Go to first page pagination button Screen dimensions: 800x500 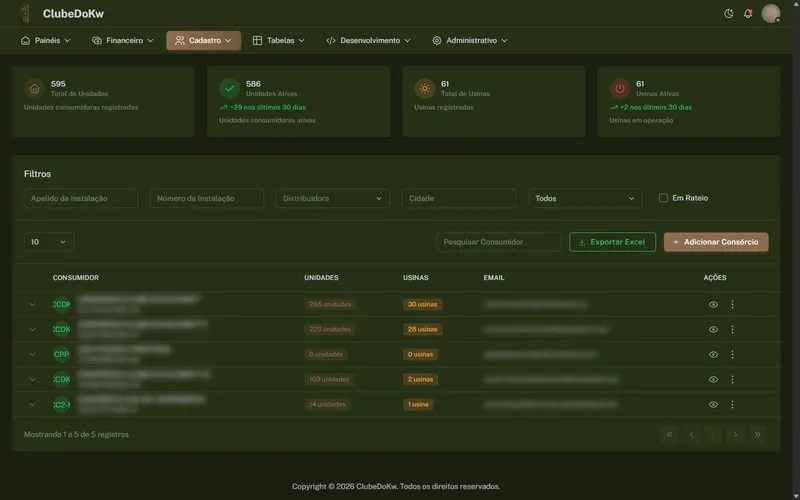coord(669,435)
